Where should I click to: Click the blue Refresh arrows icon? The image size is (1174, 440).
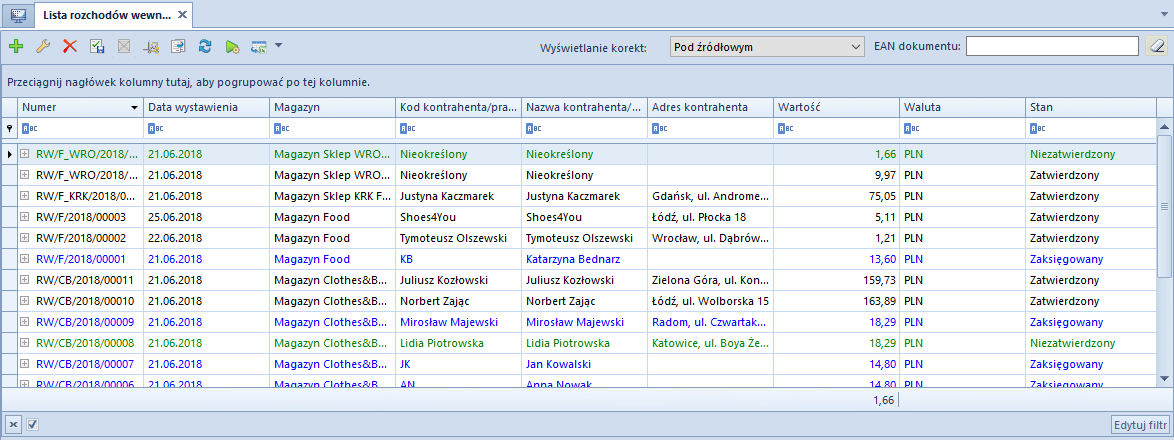204,46
